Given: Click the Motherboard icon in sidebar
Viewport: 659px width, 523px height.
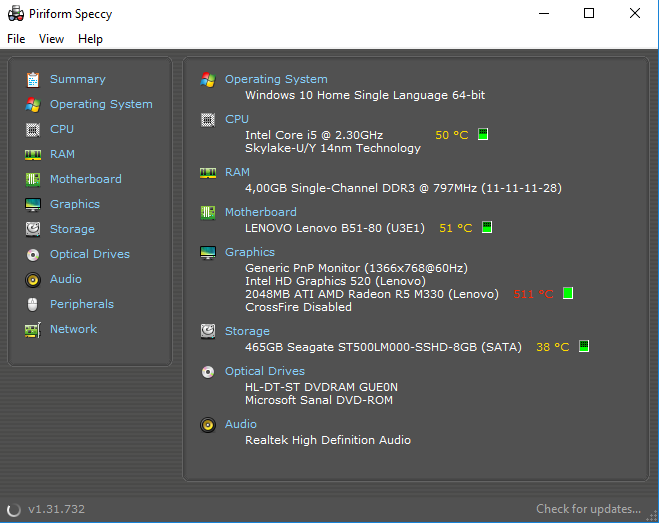Looking at the screenshot, I should tap(33, 180).
